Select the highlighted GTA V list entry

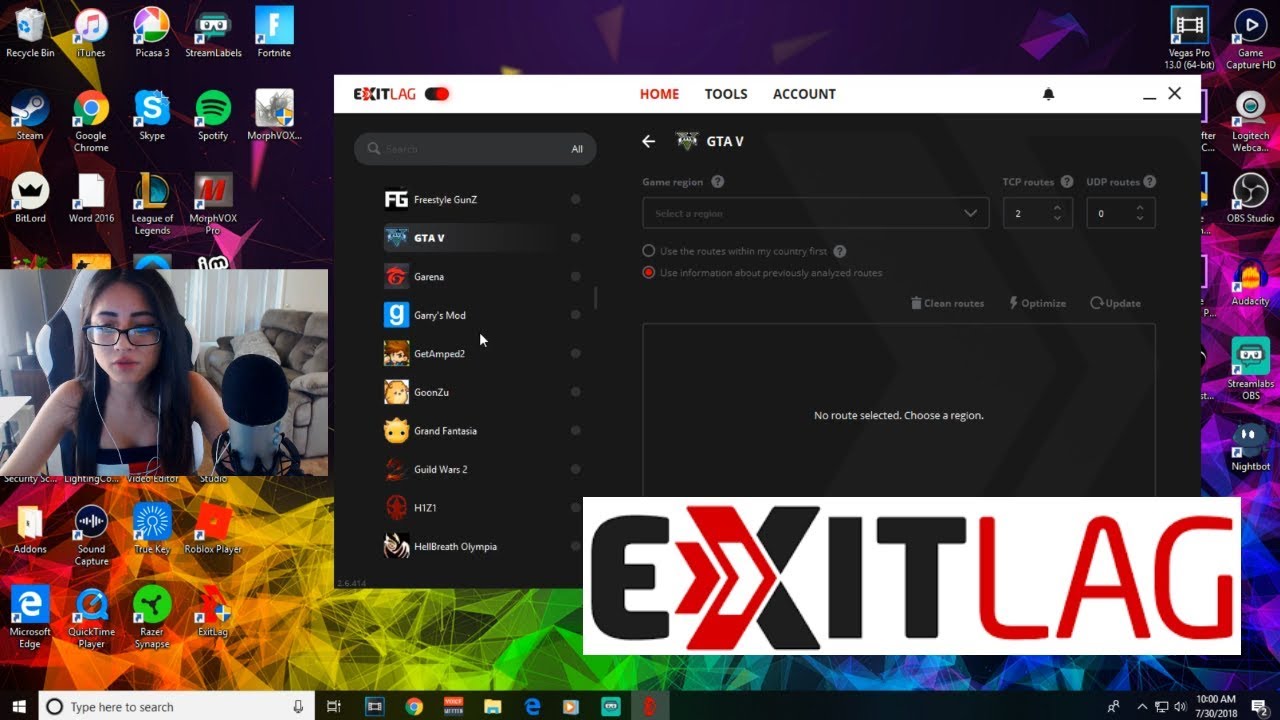coord(482,238)
